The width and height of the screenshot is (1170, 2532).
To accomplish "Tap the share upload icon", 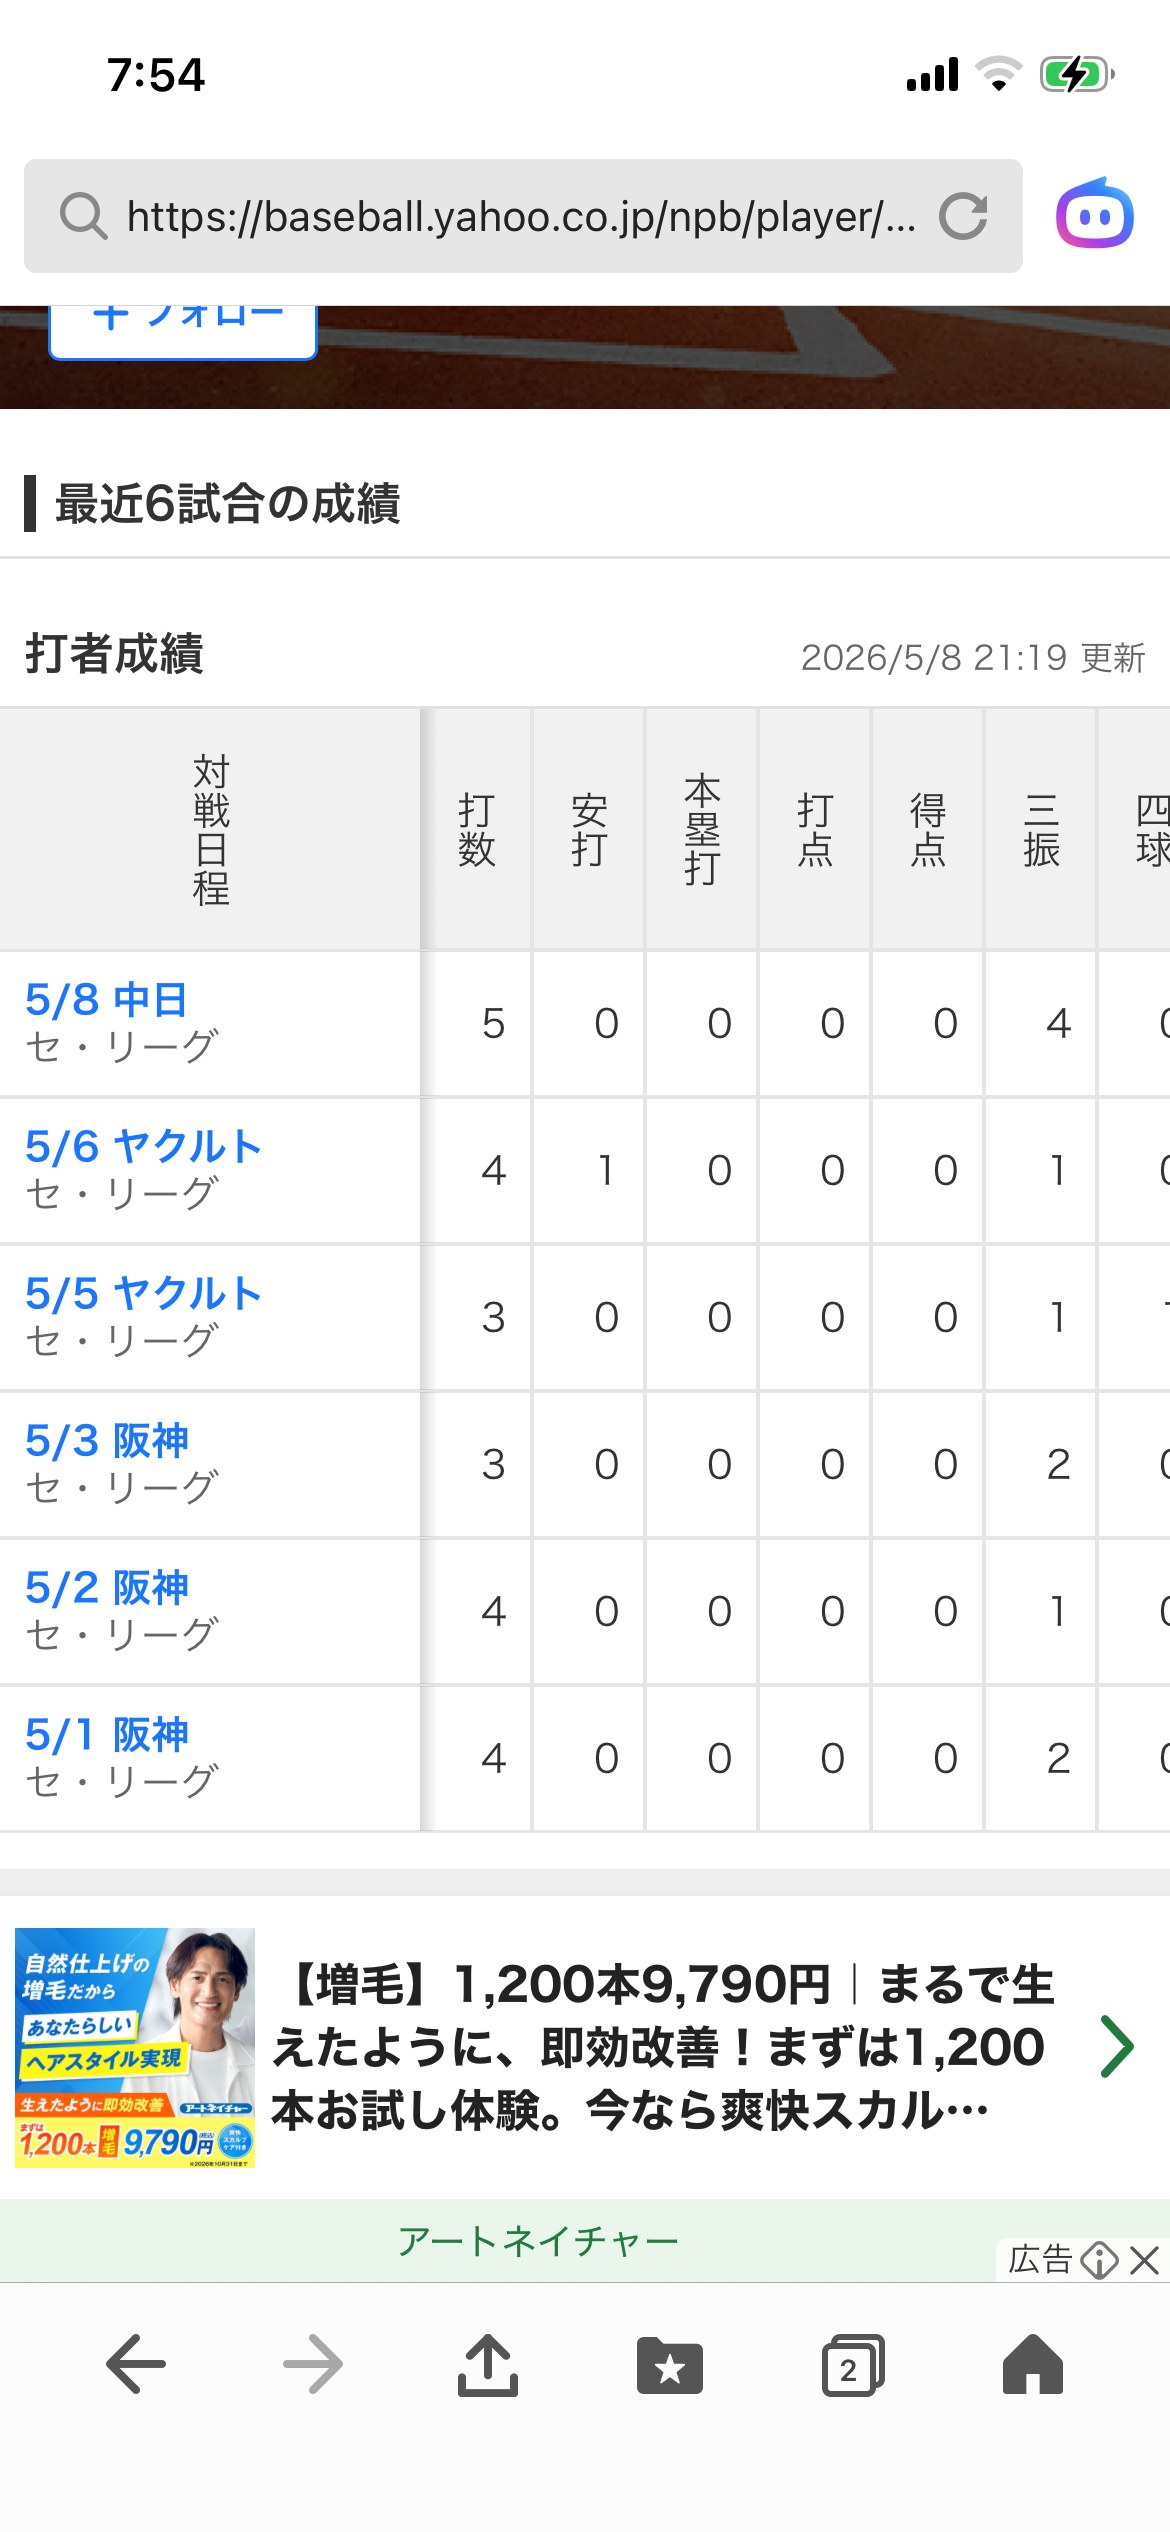I will [488, 2364].
